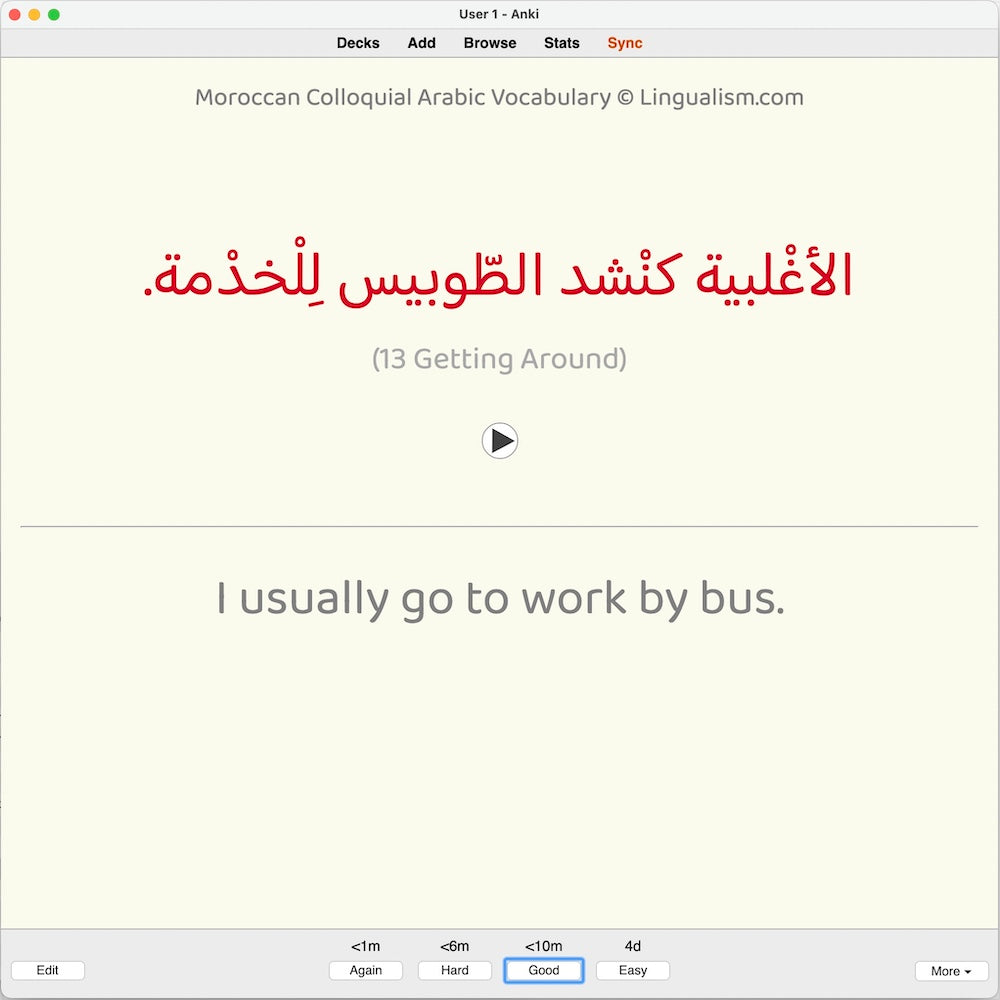Click the '(13 Getting Around)' chapter label
This screenshot has width=1000, height=1000.
click(x=500, y=358)
